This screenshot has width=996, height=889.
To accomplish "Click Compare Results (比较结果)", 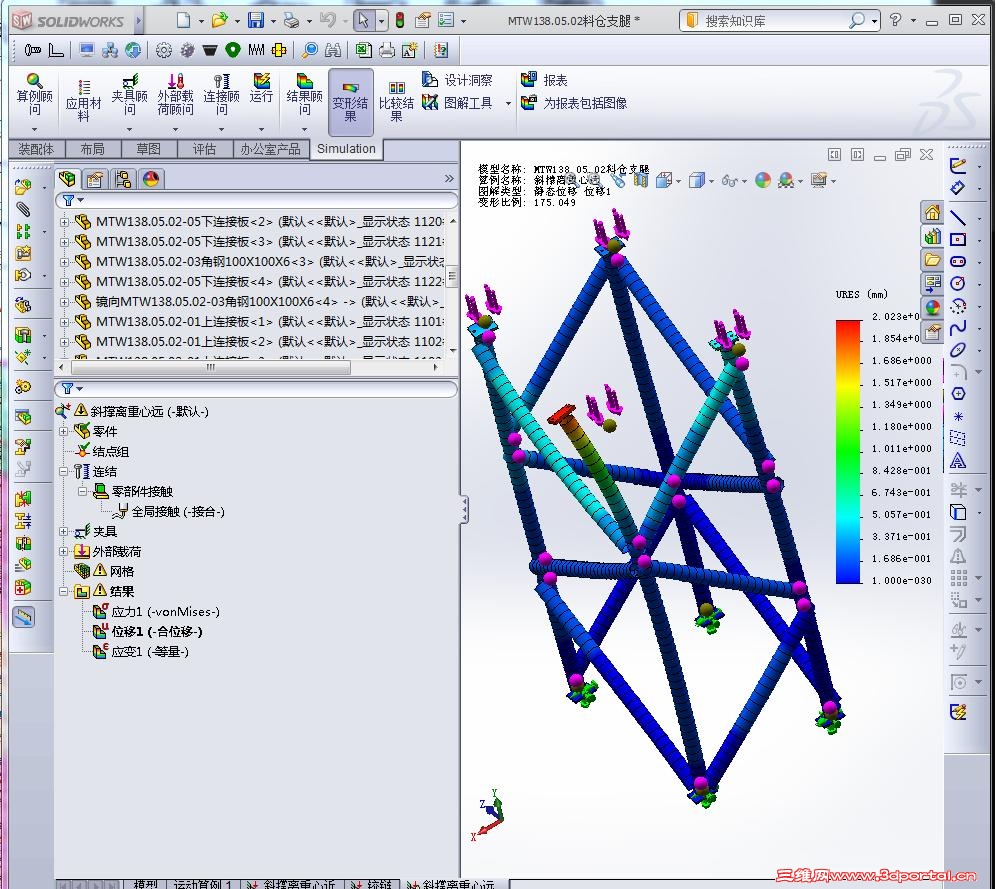I will [396, 102].
